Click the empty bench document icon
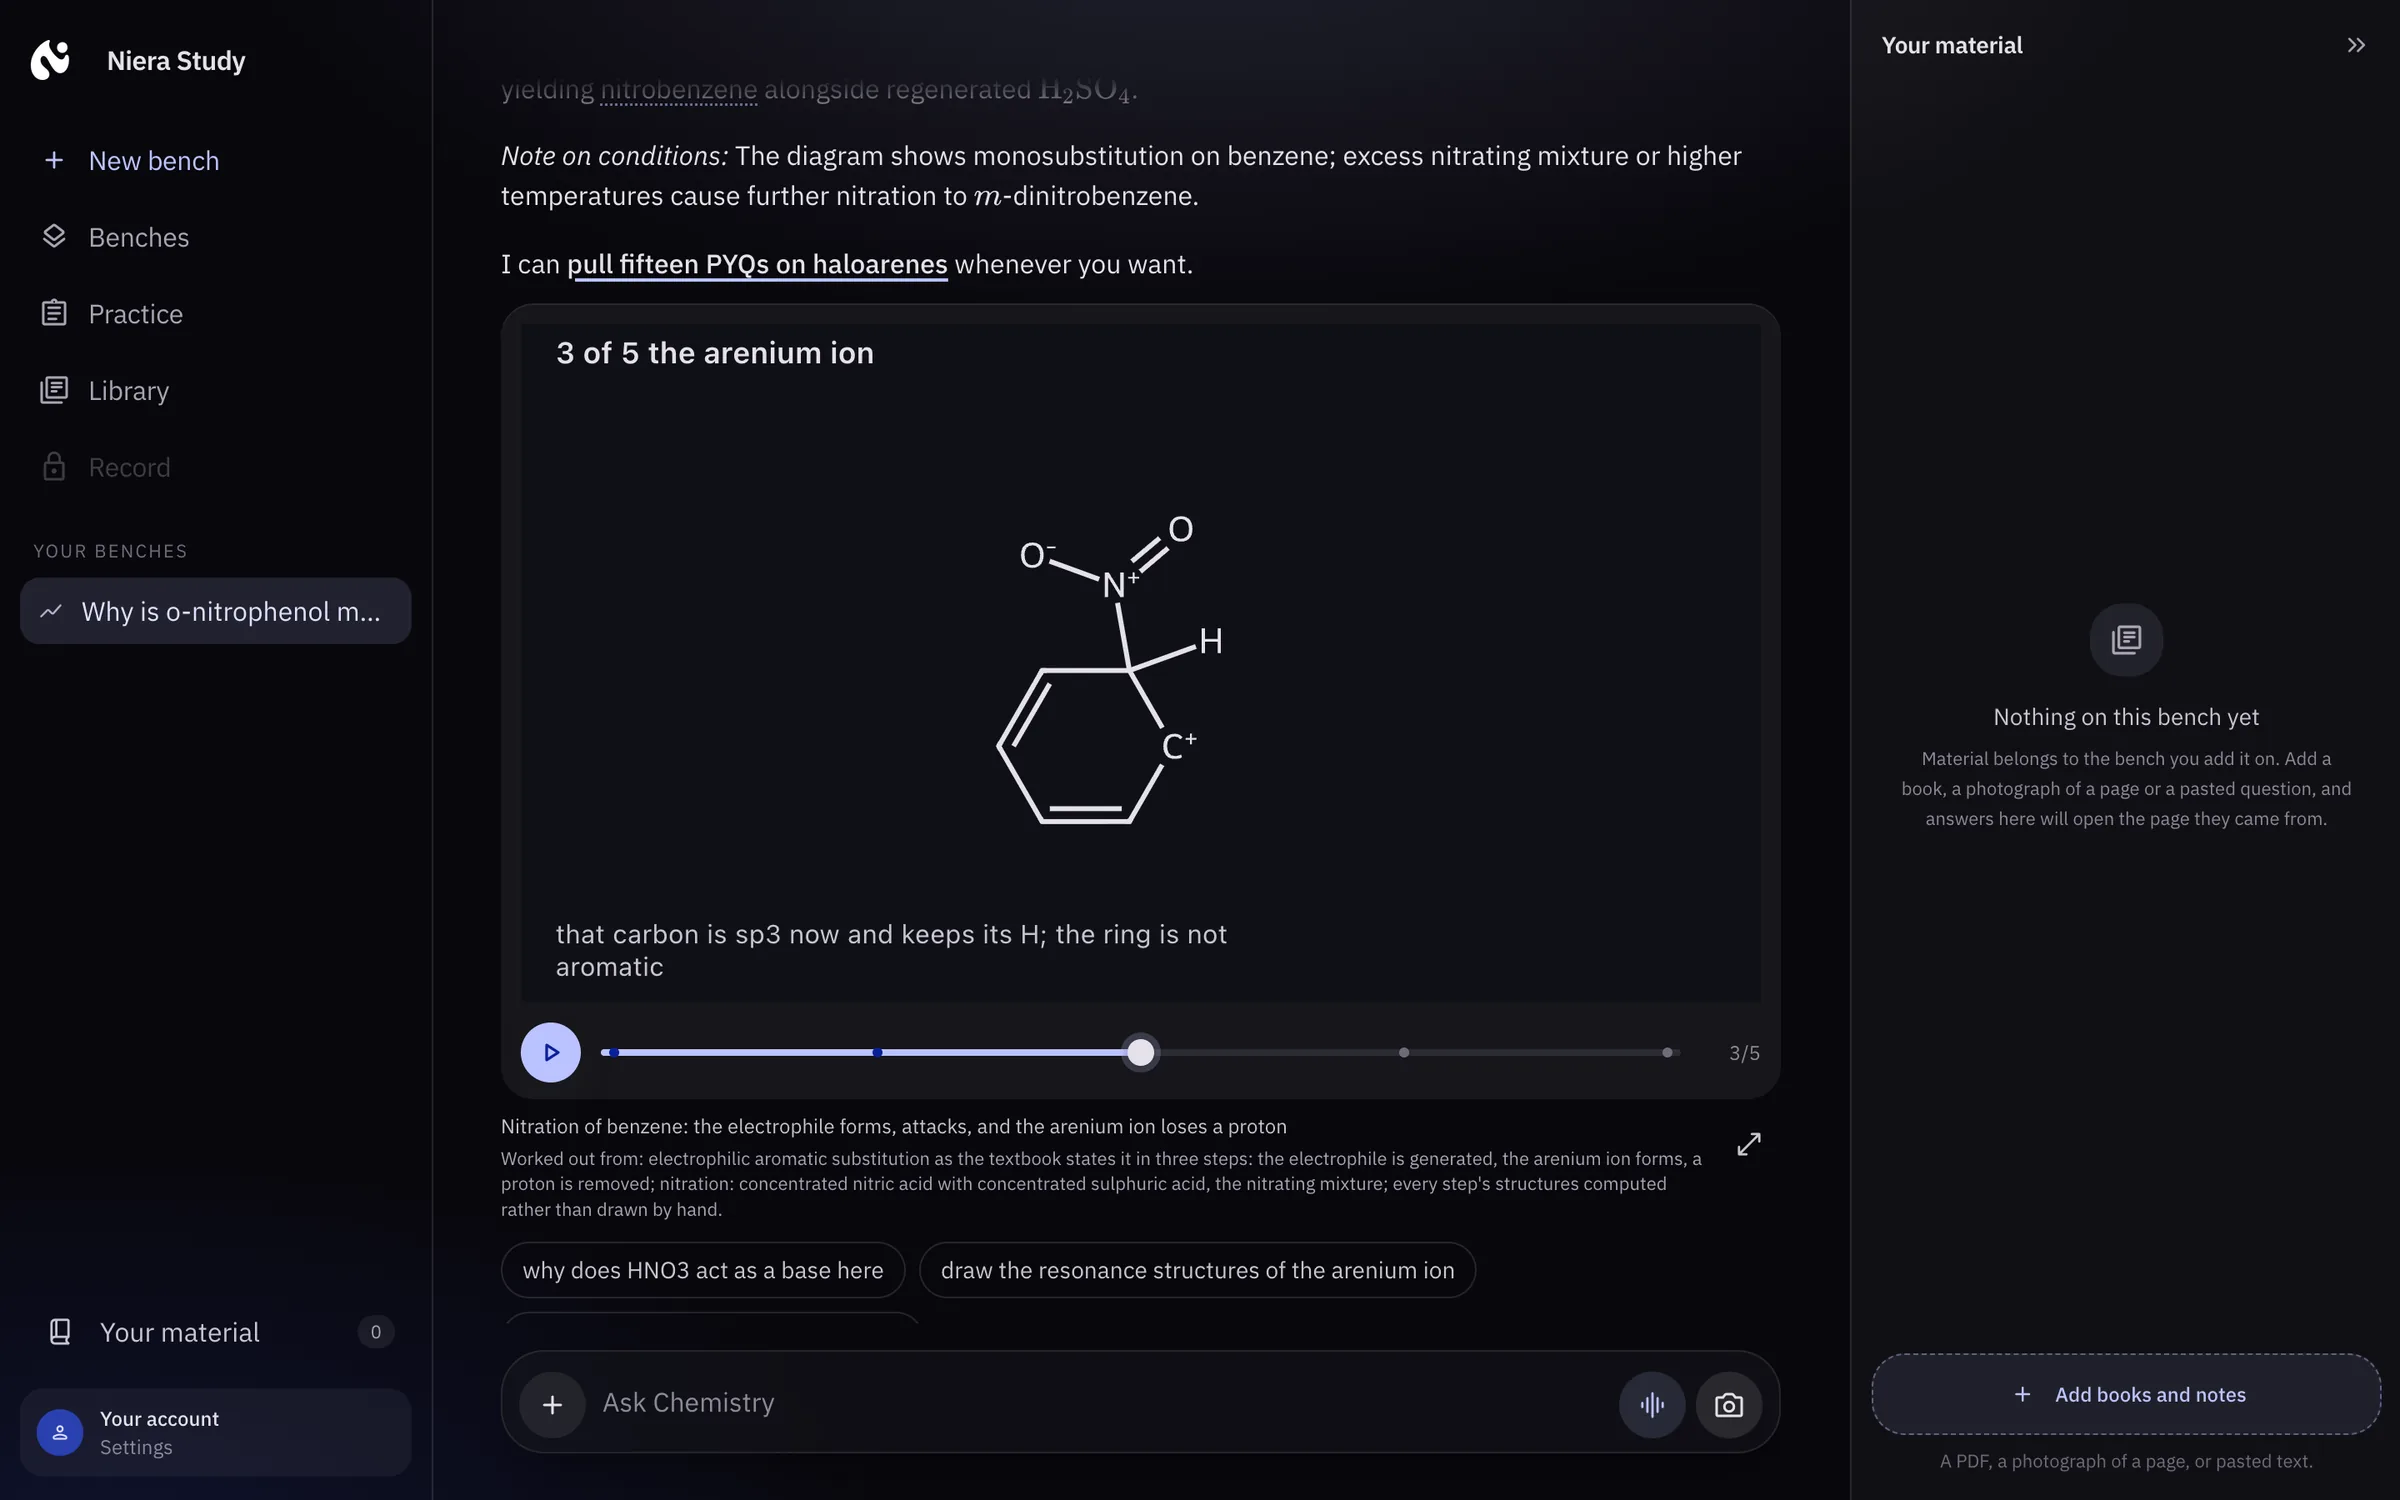 pos(2126,639)
